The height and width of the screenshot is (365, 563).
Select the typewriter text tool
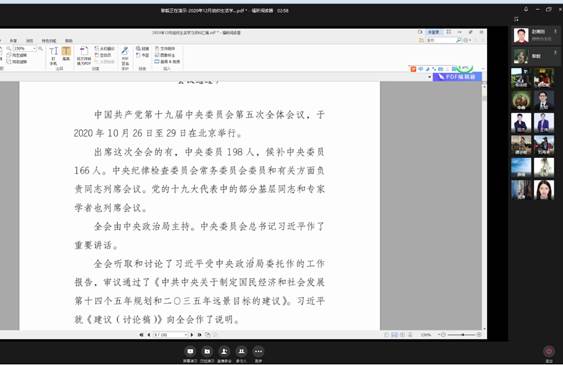tap(53, 55)
